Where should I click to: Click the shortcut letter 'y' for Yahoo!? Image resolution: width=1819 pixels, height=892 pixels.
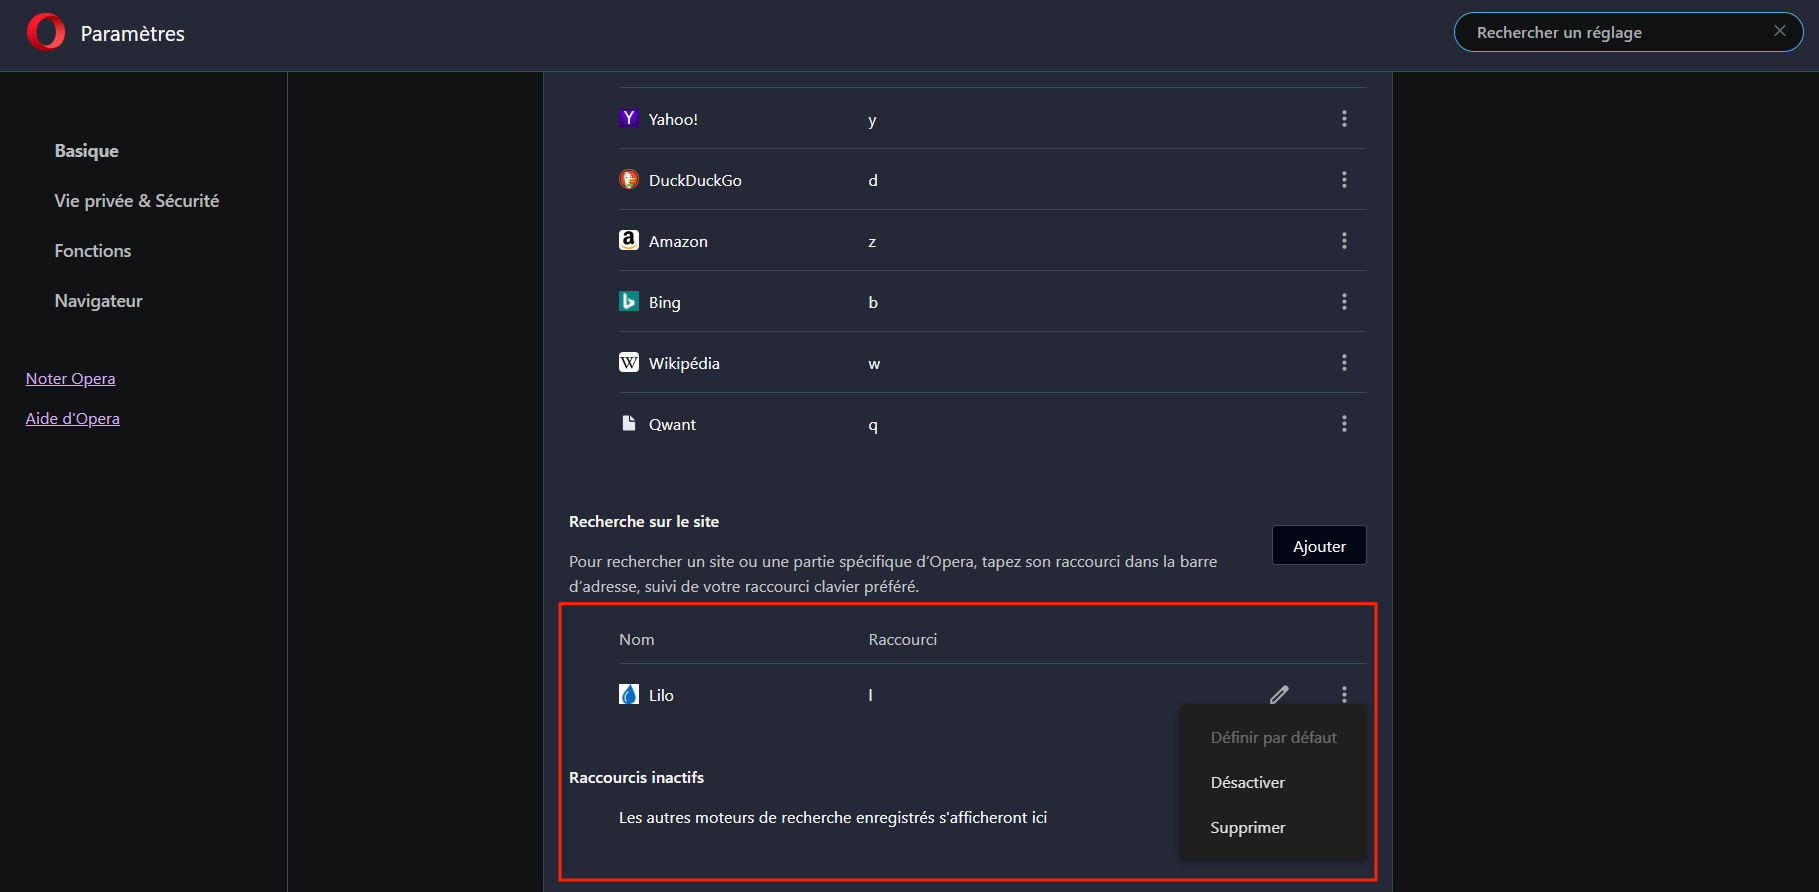click(872, 121)
